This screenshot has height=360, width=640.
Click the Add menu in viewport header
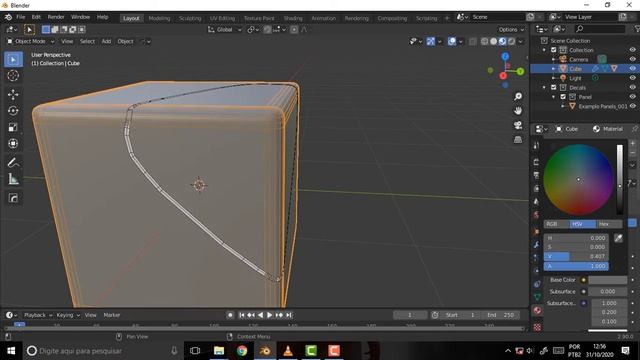tap(106, 41)
